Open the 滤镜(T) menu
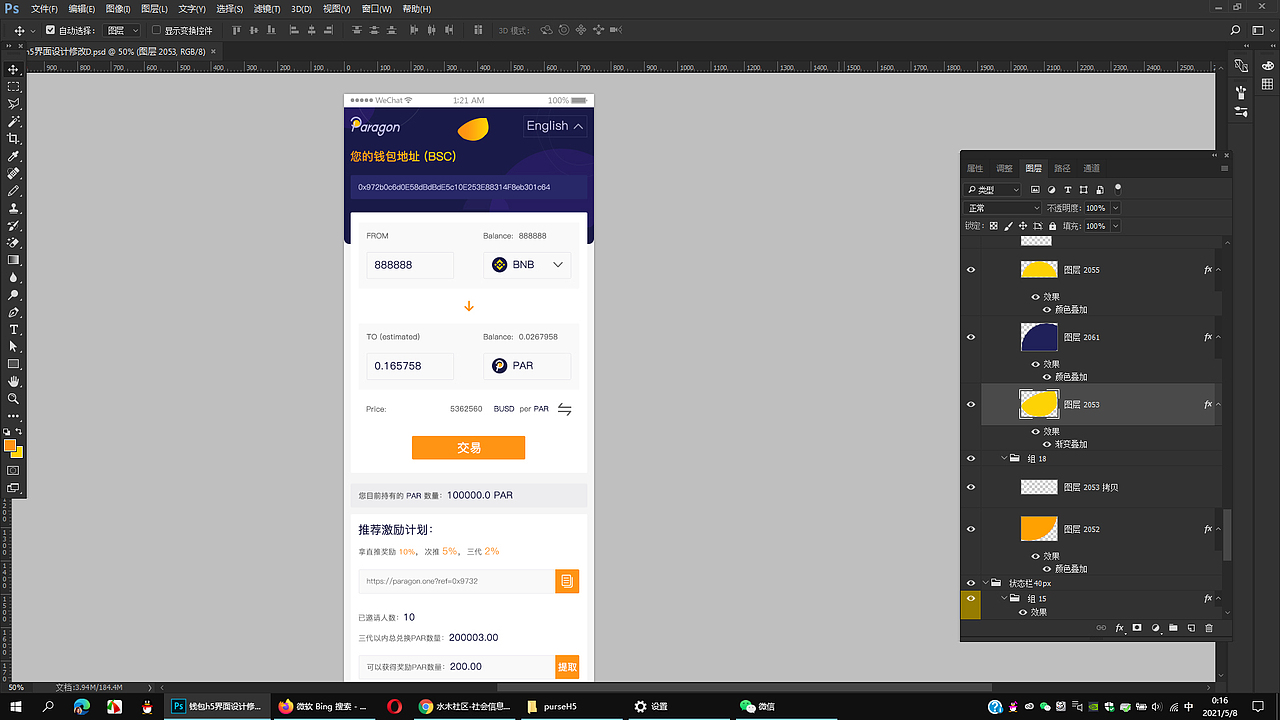Screen dimensions: 1280x720 (267, 9)
